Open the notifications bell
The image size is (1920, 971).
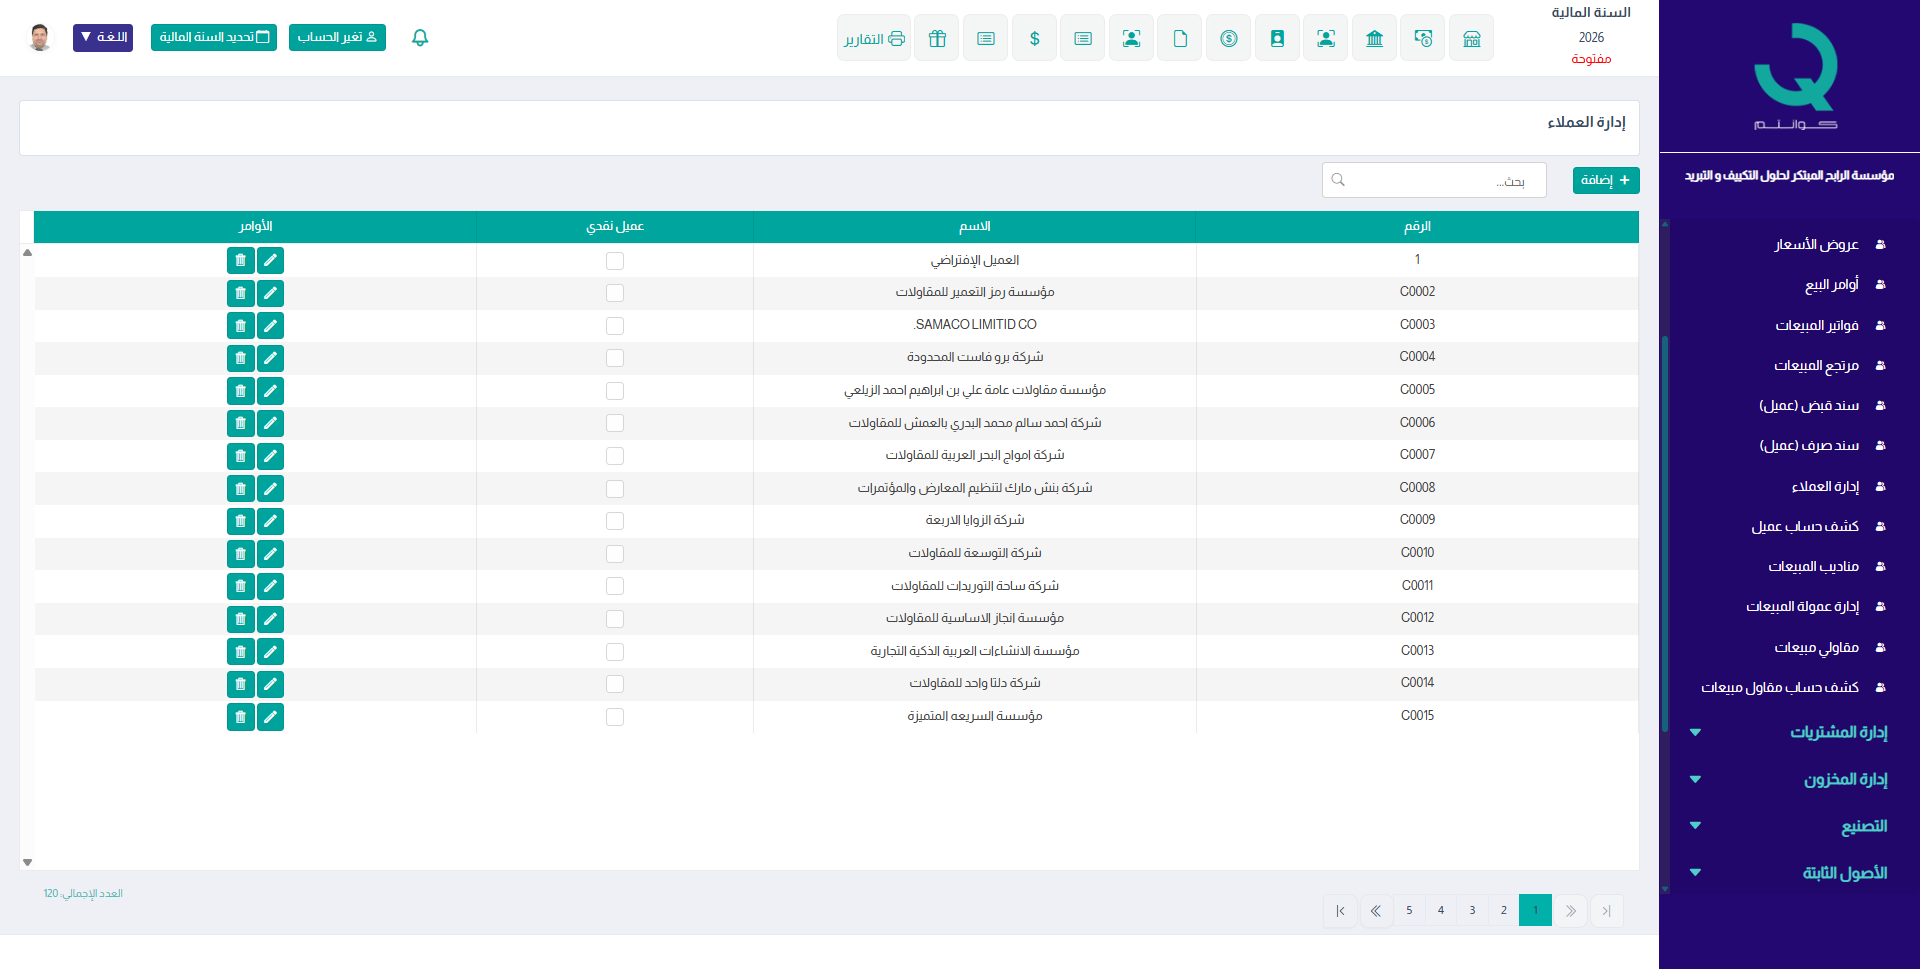(x=420, y=38)
